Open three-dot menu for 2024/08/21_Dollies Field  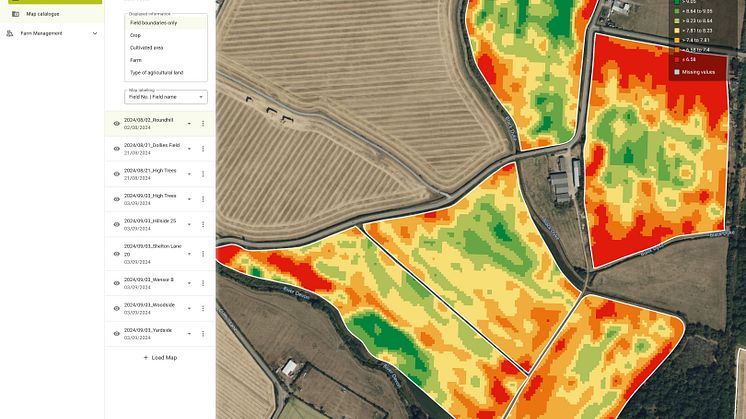click(x=203, y=148)
